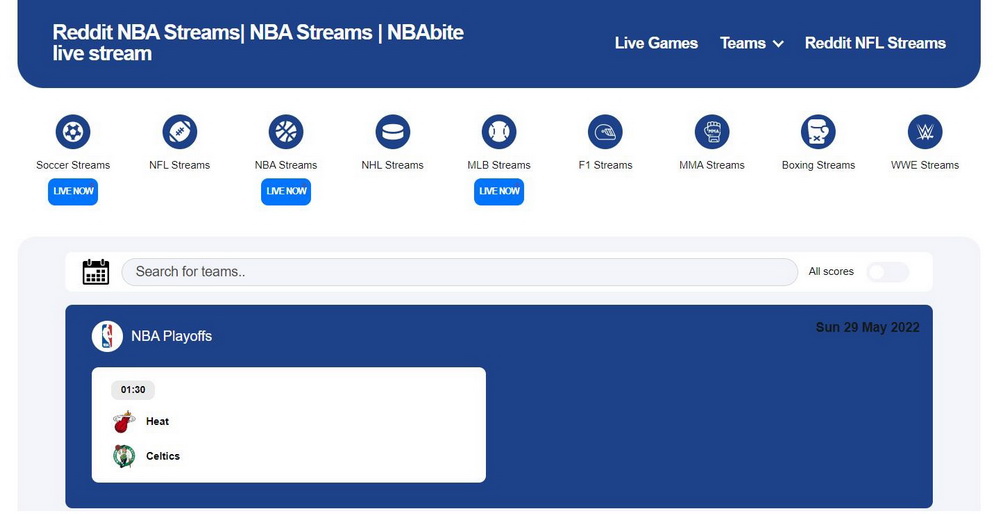Open the NFL Streams football icon
The image size is (1000, 514).
180,132
